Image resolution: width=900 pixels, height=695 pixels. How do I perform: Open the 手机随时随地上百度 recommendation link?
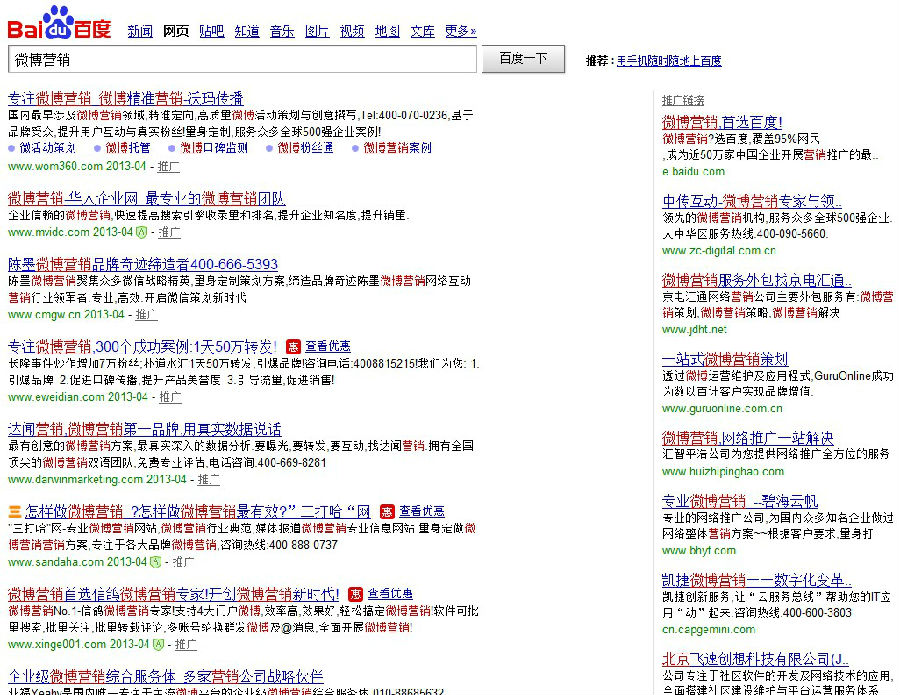click(669, 61)
